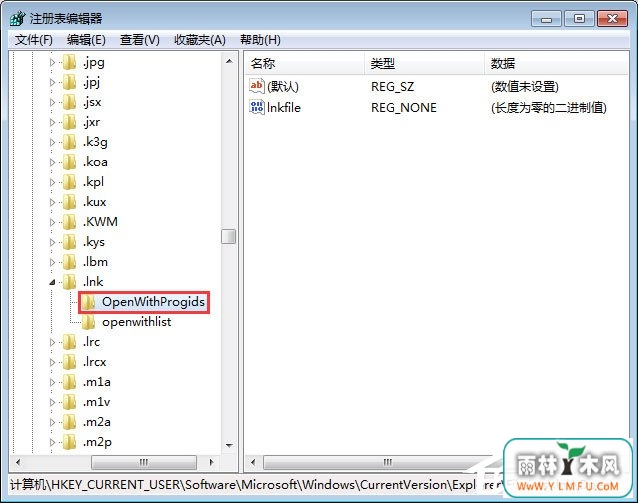Click the .m2a folder icon
This screenshot has width=638, height=503.
coord(69,422)
